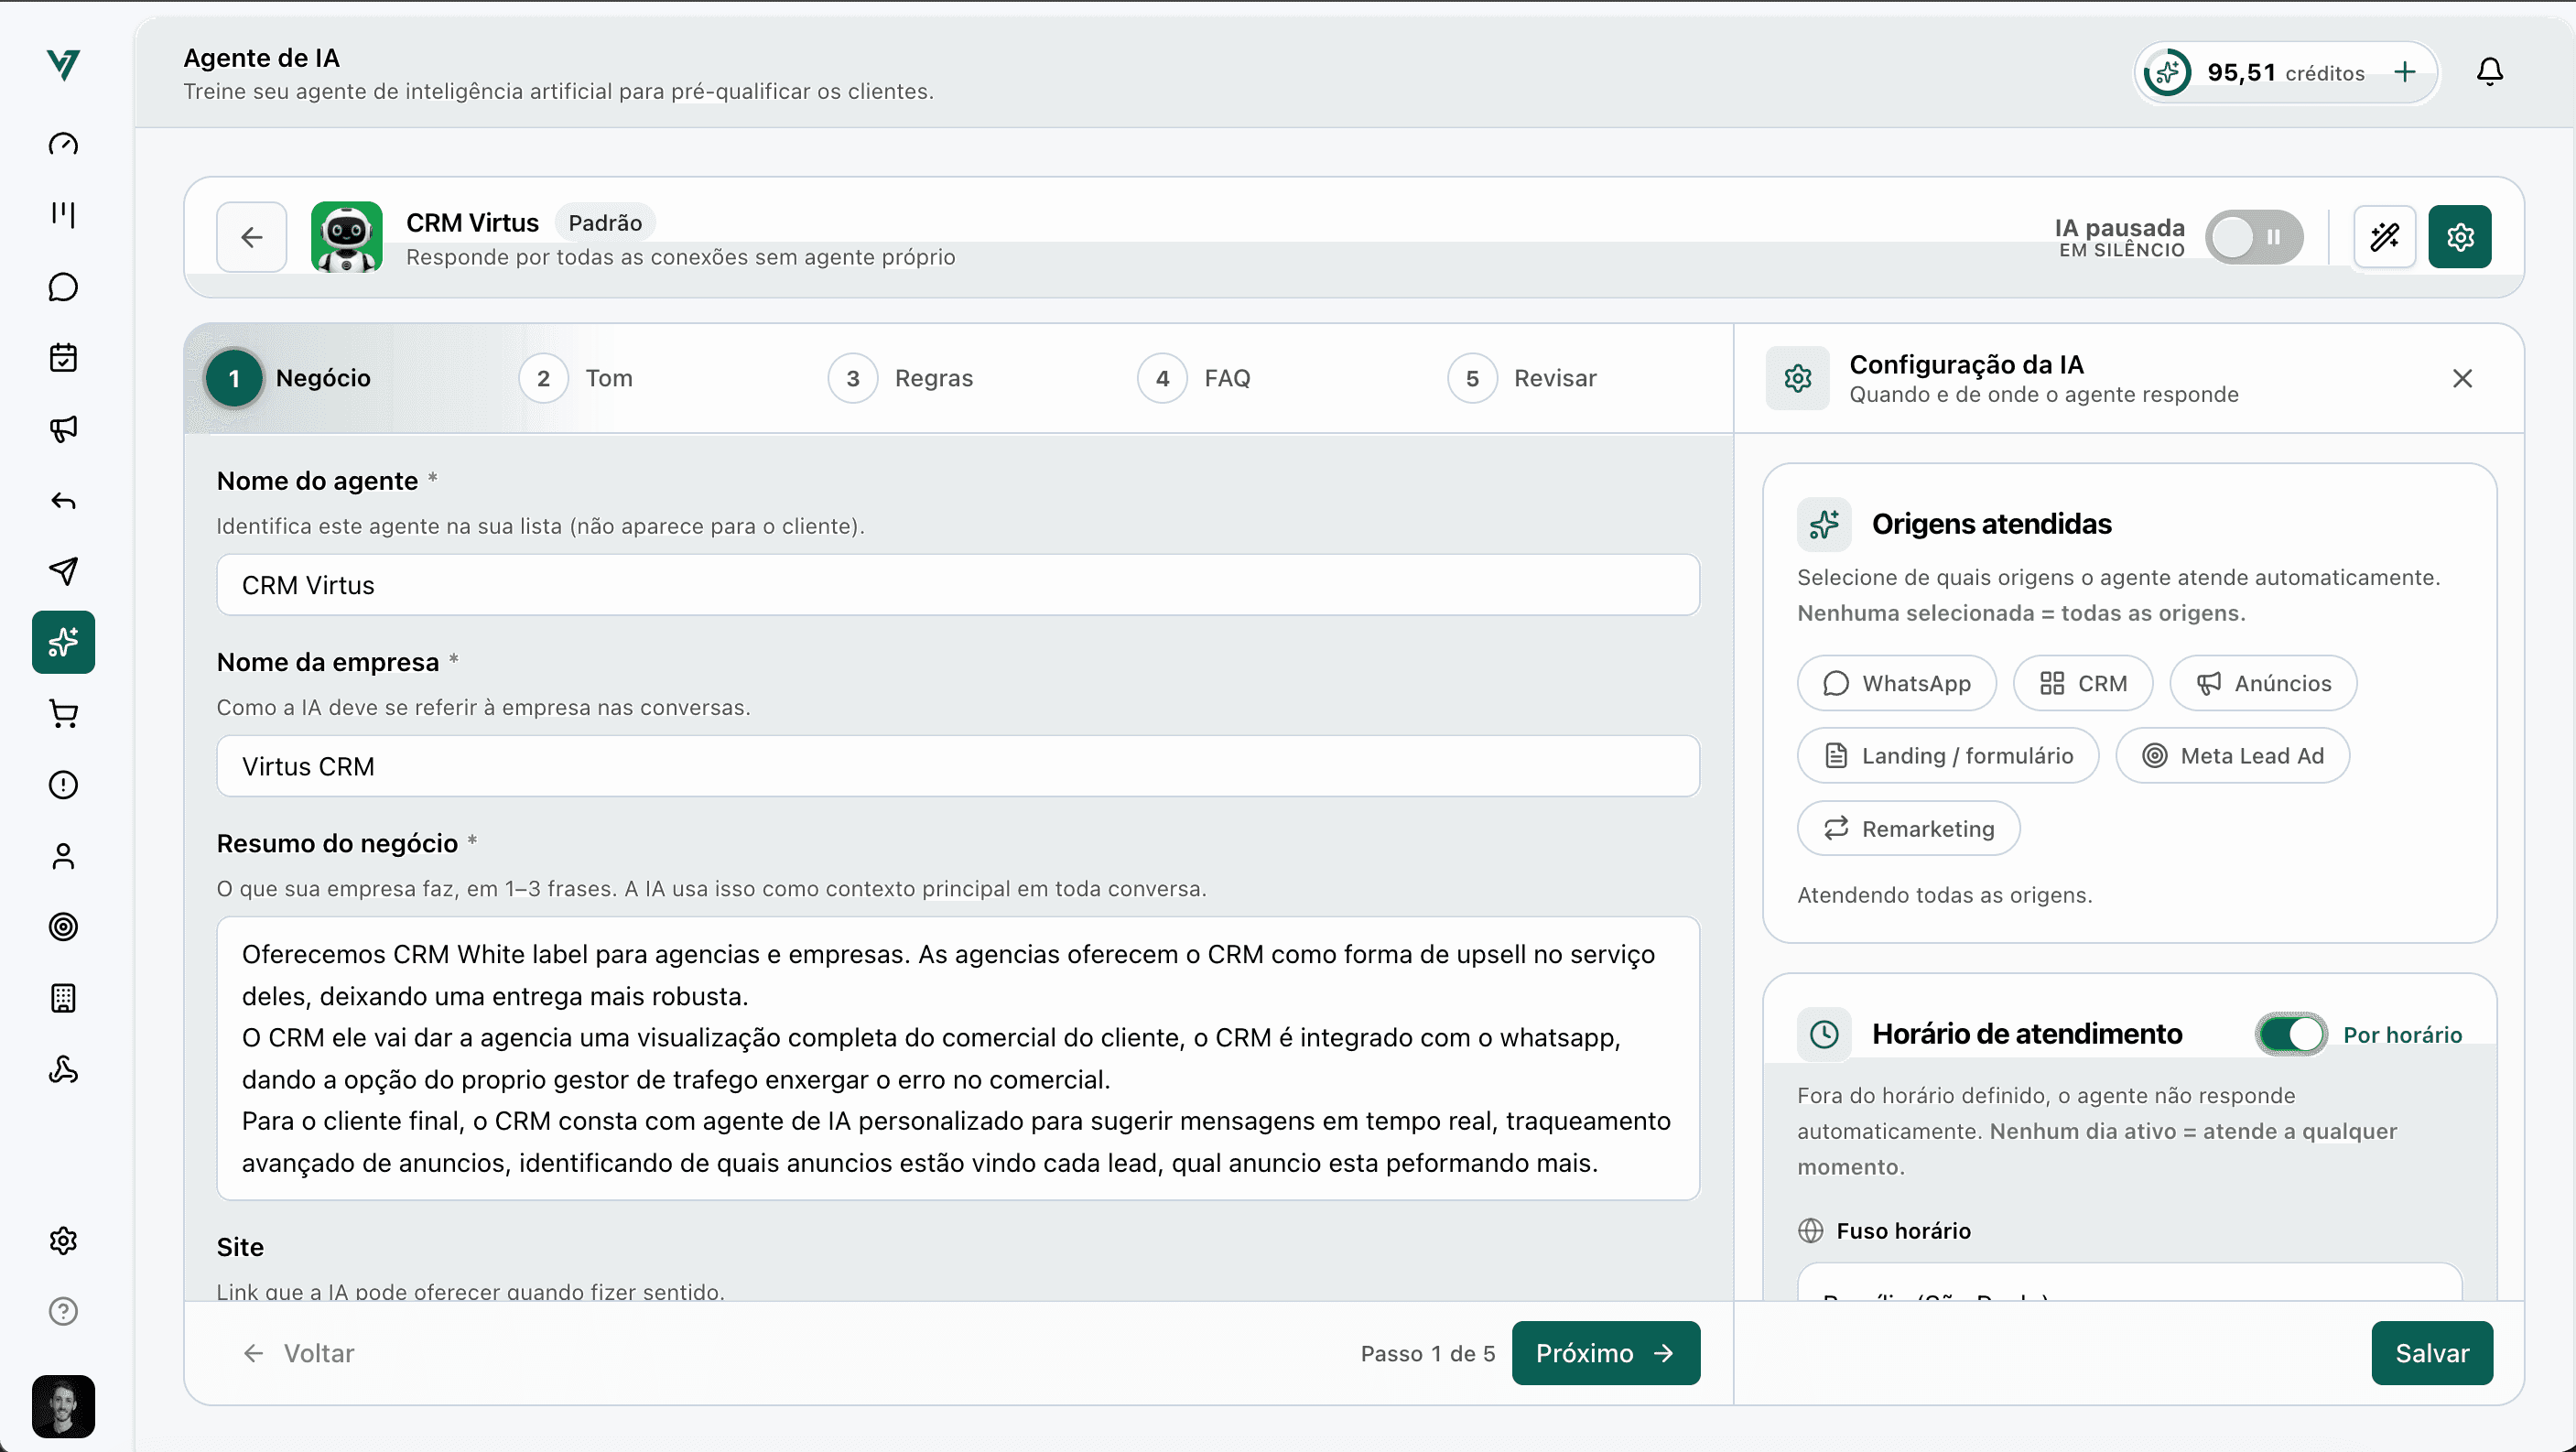Focus the Resumo do negócio text area
Screen dimensions: 2576x1452
click(958, 1058)
